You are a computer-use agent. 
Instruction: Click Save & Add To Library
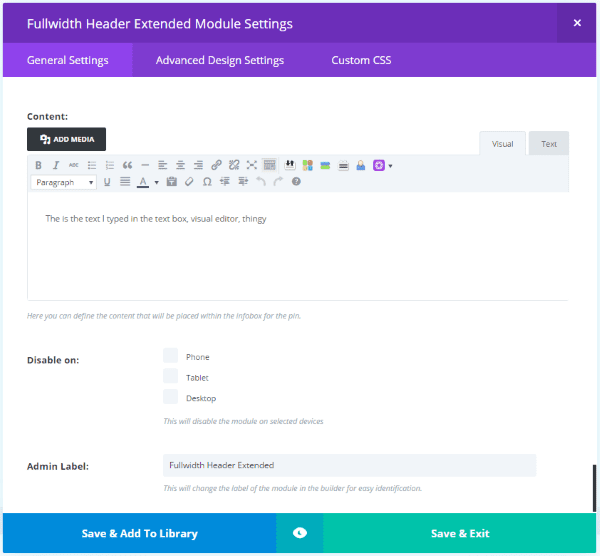tap(139, 533)
